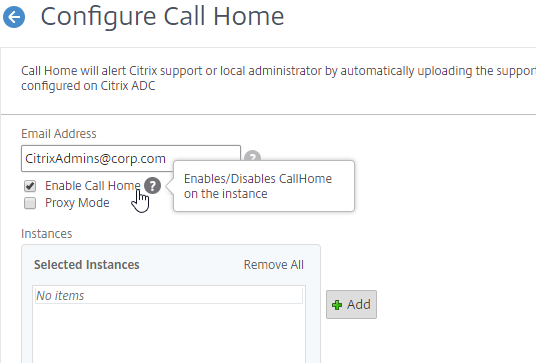Add an instance with the Add button
This screenshot has height=363, width=536.
351,305
